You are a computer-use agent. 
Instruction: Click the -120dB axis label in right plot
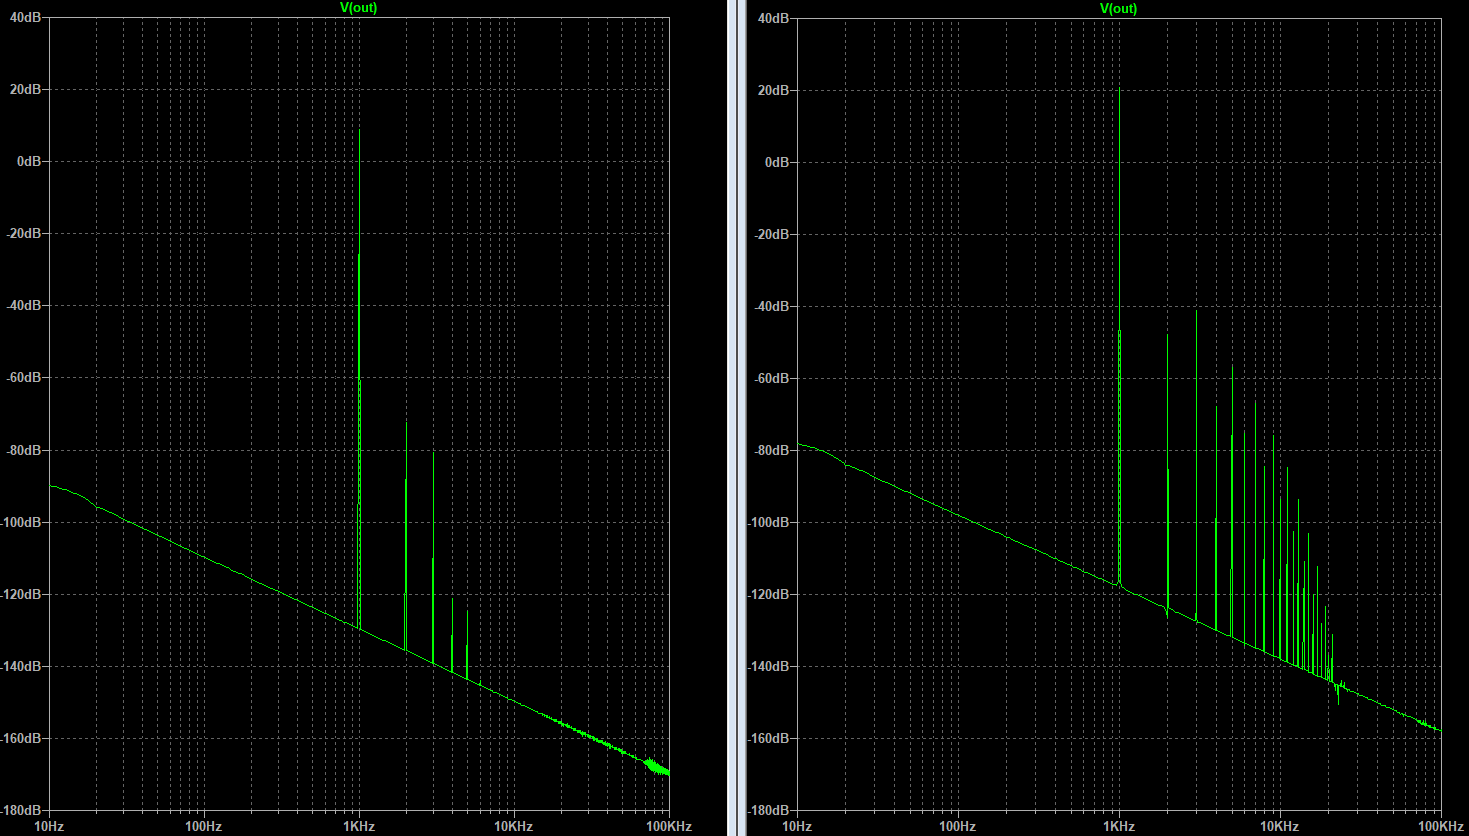(769, 594)
